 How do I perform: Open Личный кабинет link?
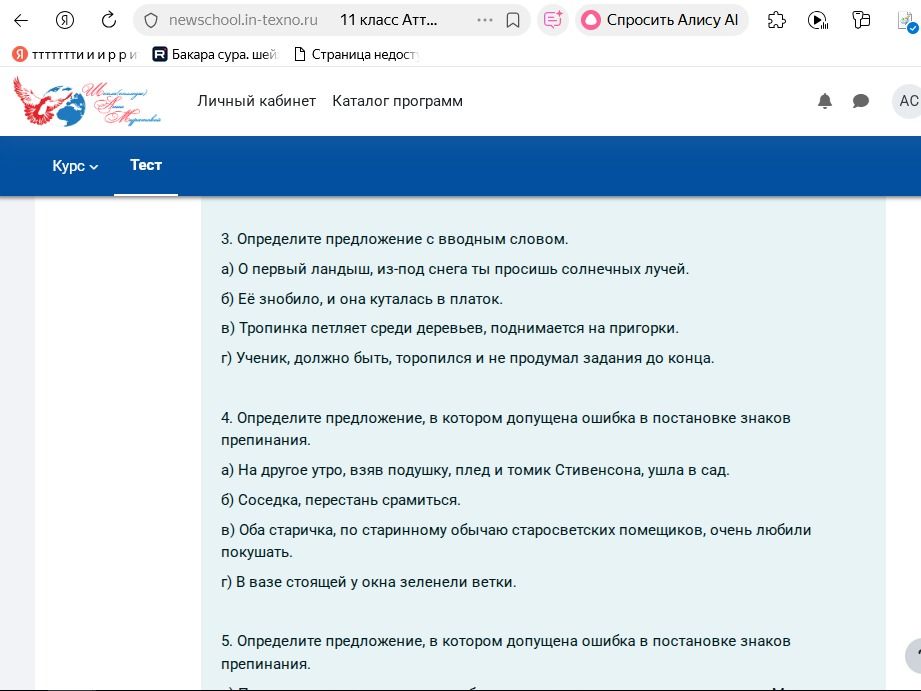[x=257, y=101]
